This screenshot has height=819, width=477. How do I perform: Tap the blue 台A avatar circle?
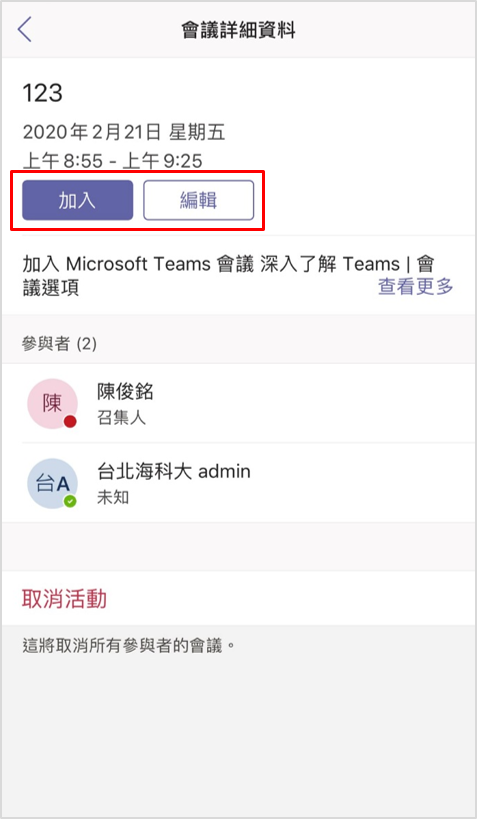tap(52, 484)
